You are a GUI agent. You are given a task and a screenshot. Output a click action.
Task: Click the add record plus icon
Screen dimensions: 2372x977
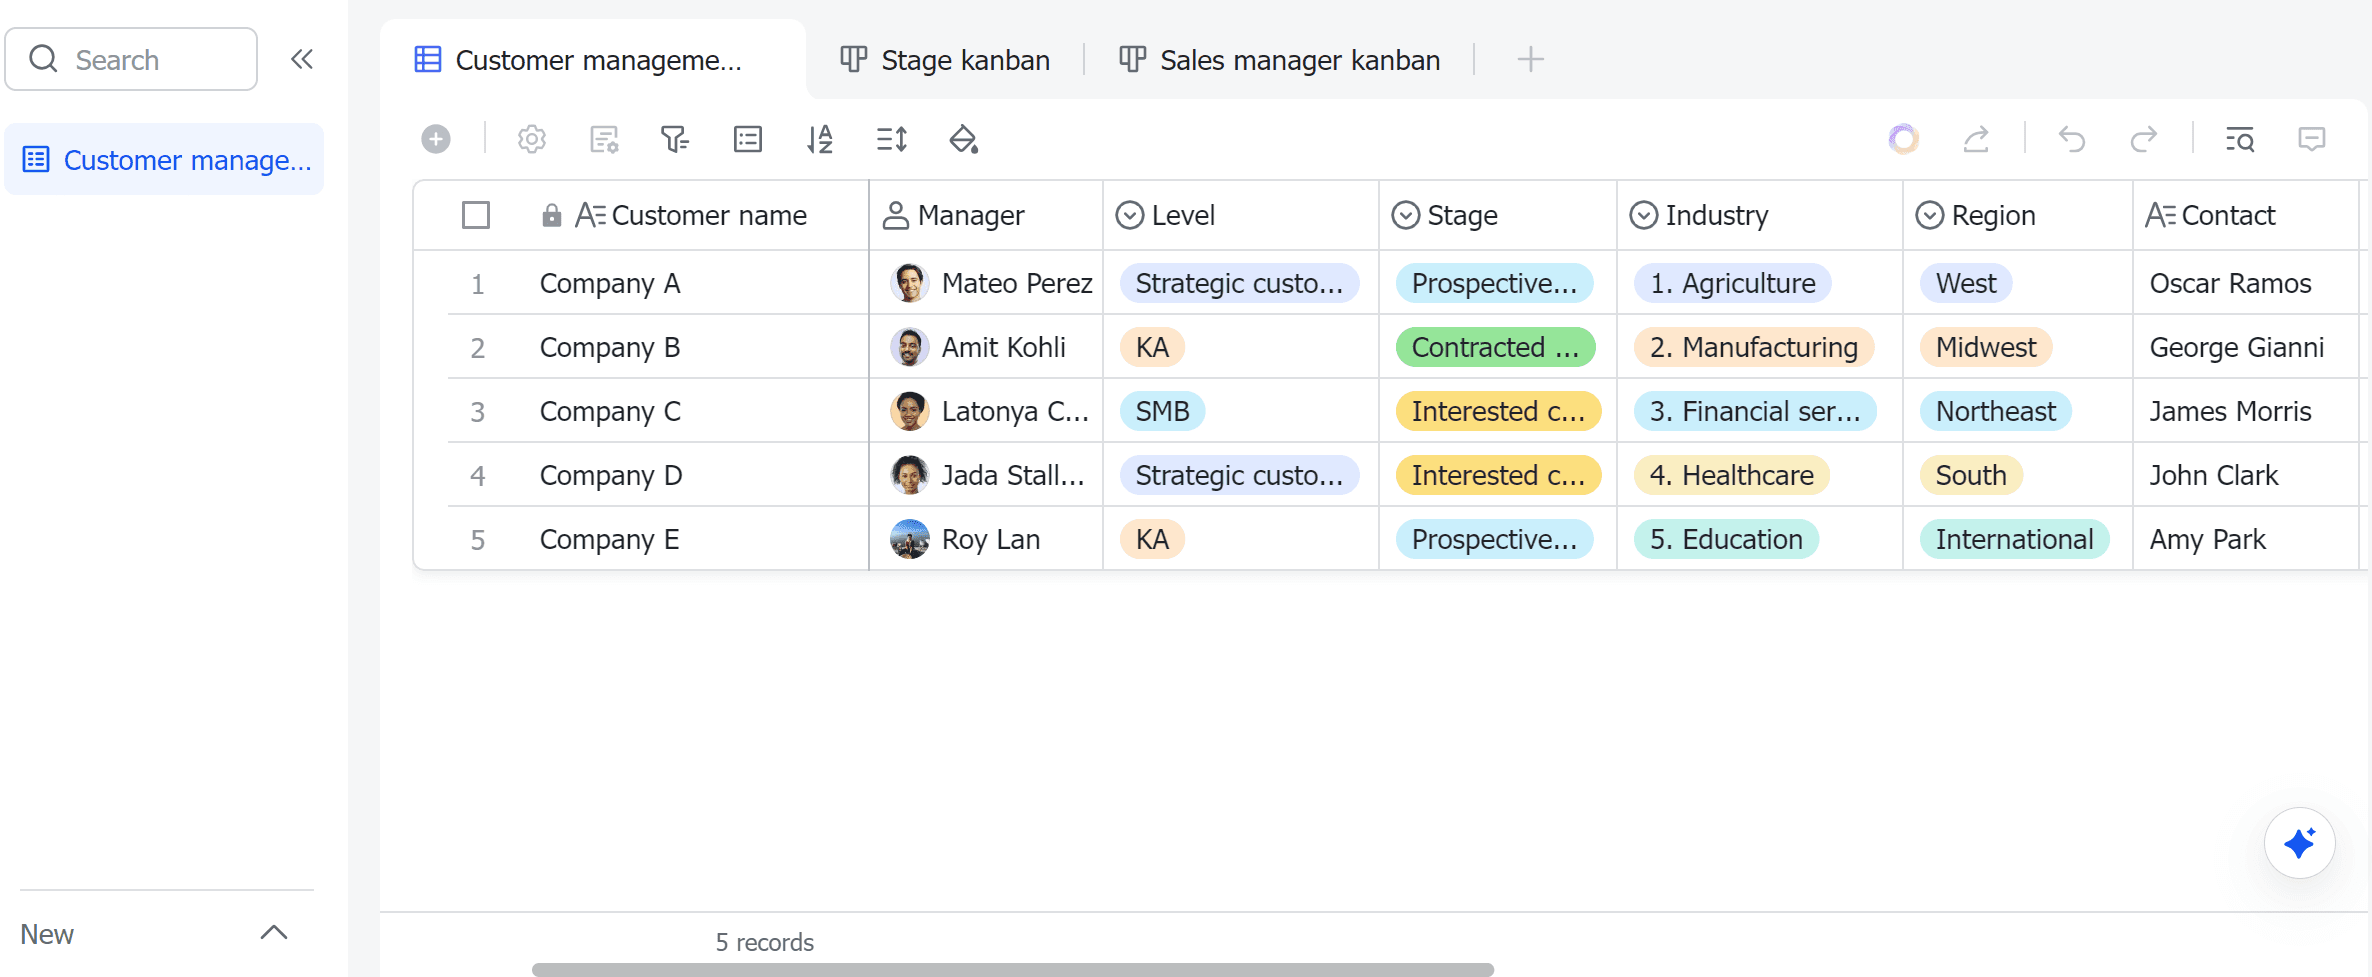pyautogui.click(x=436, y=139)
